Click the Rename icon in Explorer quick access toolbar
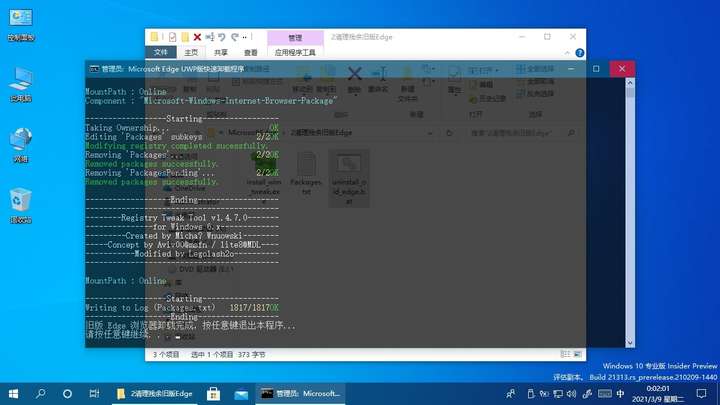The image size is (720, 405). [x=209, y=37]
